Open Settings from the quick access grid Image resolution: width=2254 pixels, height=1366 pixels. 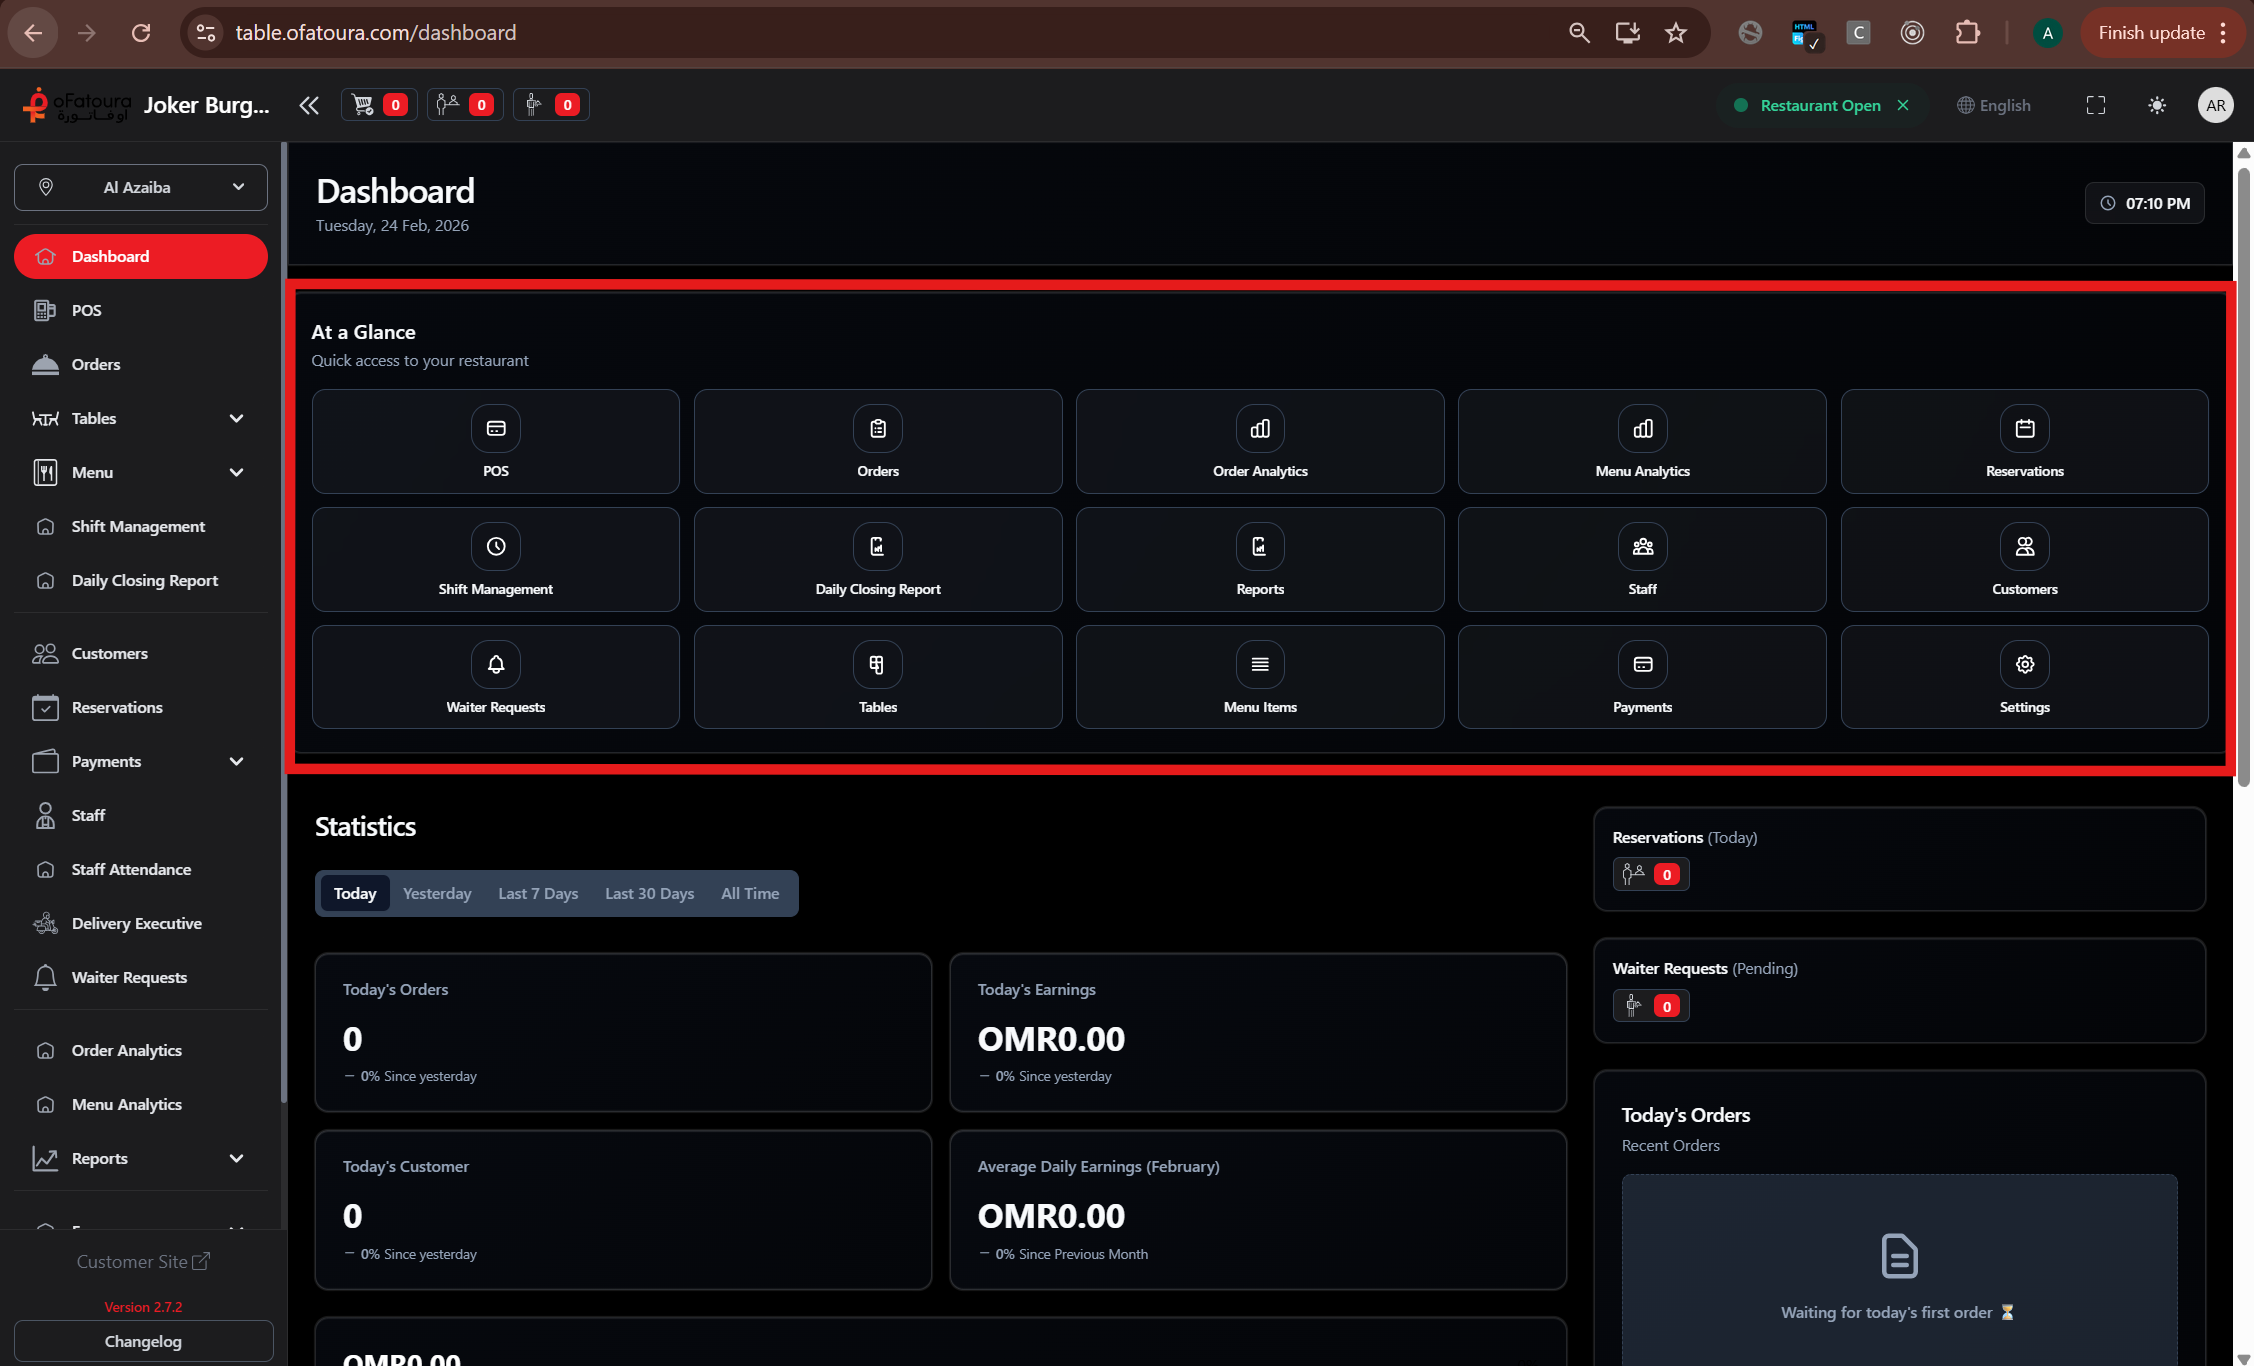tap(2024, 677)
